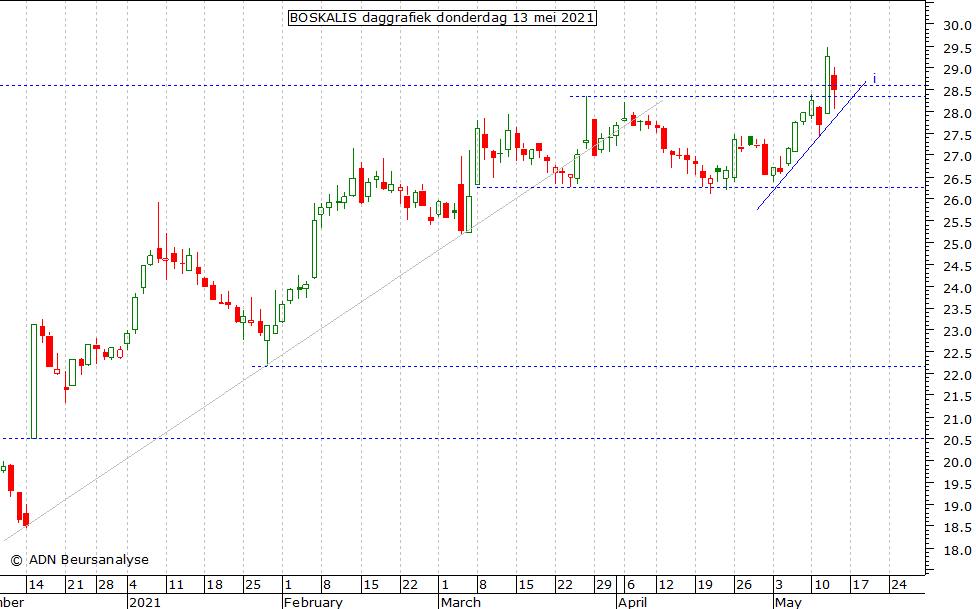976x609 pixels.
Task: Select date label 4 on time axis
Action: click(x=133, y=585)
